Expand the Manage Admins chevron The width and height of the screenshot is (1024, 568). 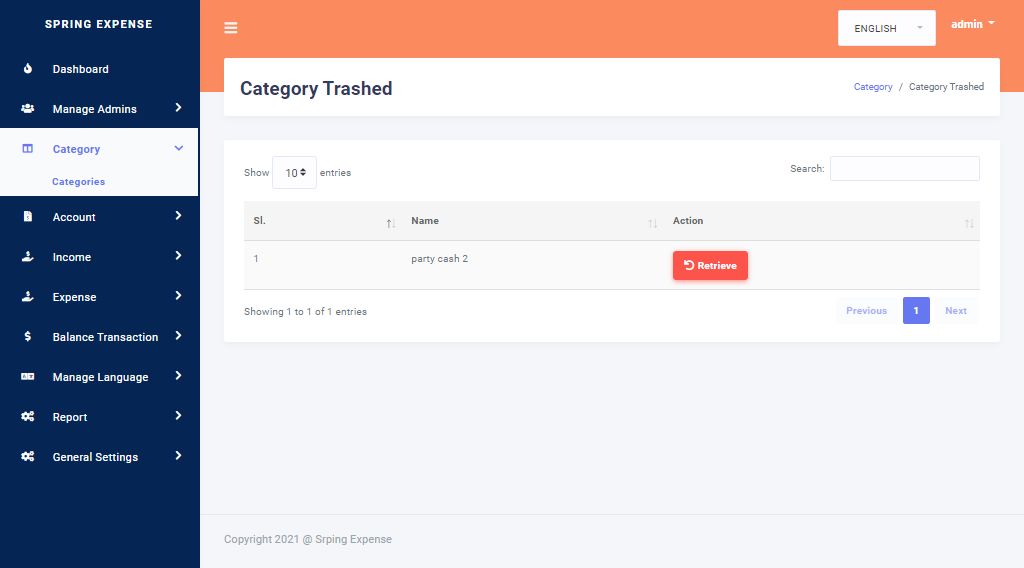click(x=178, y=108)
